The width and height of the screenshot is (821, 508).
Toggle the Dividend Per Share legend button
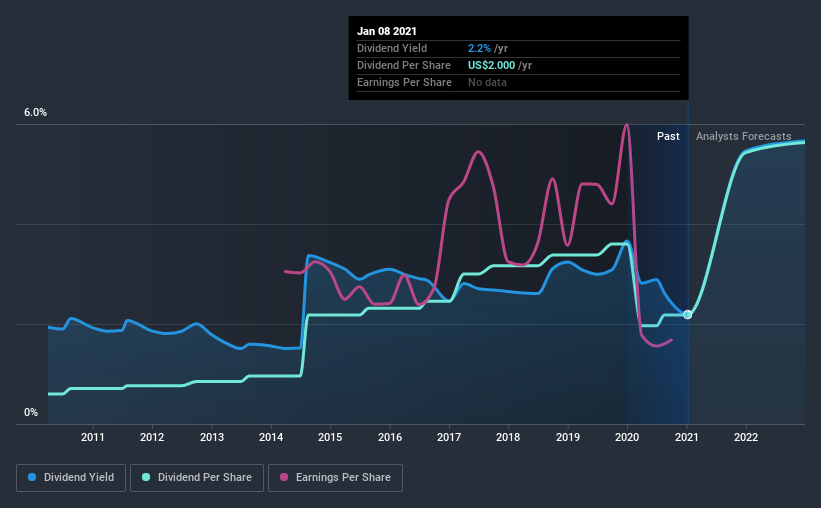(x=197, y=478)
